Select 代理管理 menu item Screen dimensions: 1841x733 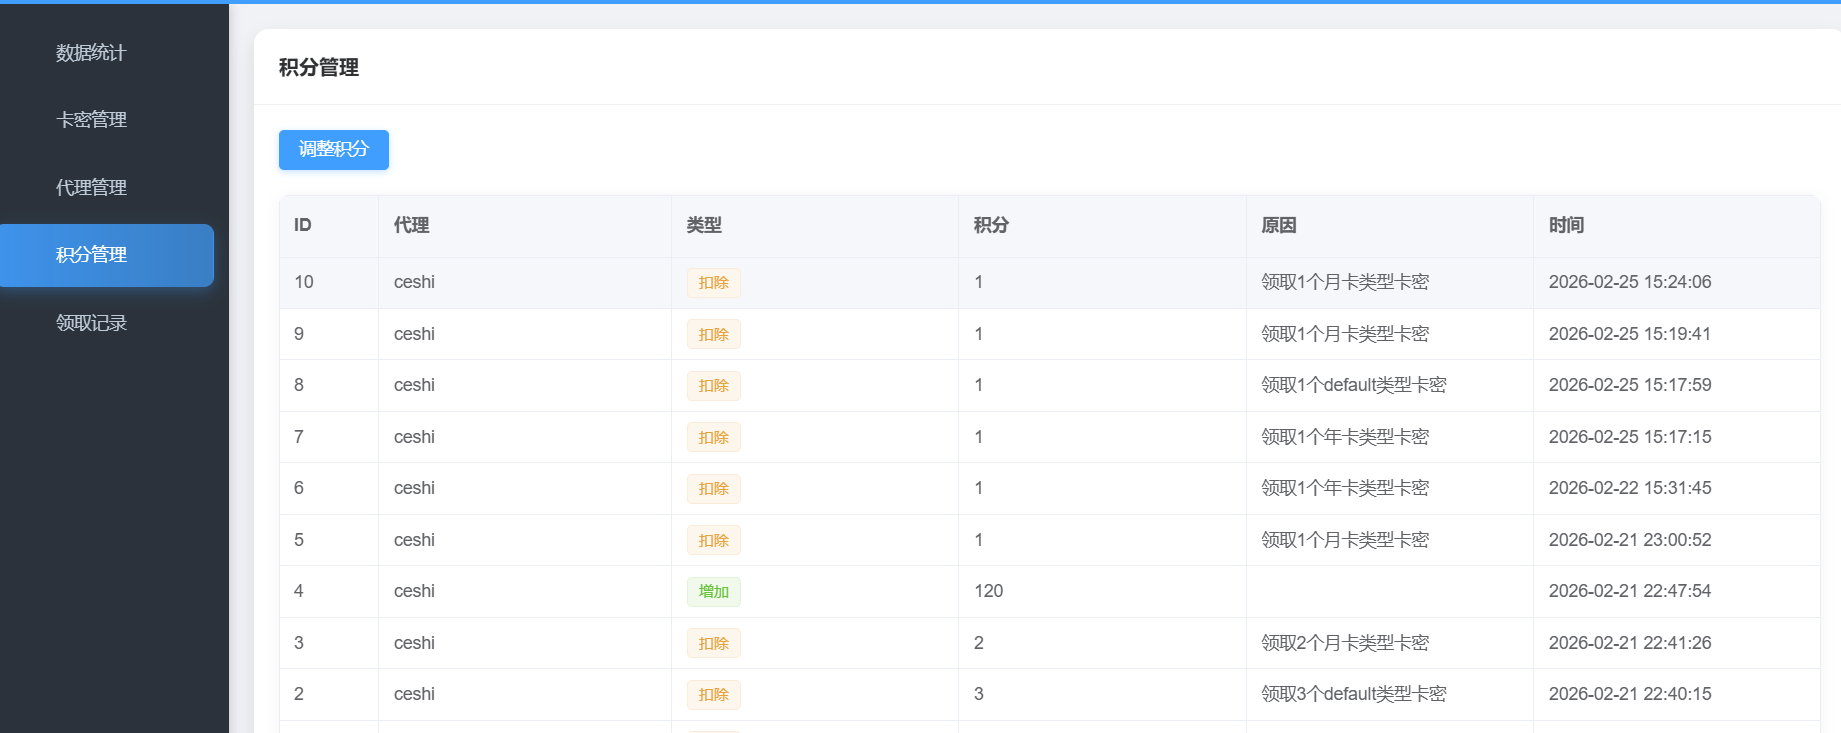pos(91,188)
